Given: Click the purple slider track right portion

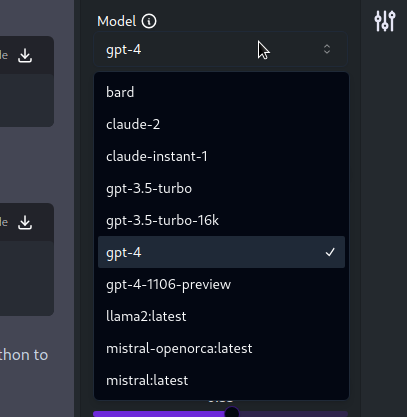Looking at the screenshot, I should [293, 414].
